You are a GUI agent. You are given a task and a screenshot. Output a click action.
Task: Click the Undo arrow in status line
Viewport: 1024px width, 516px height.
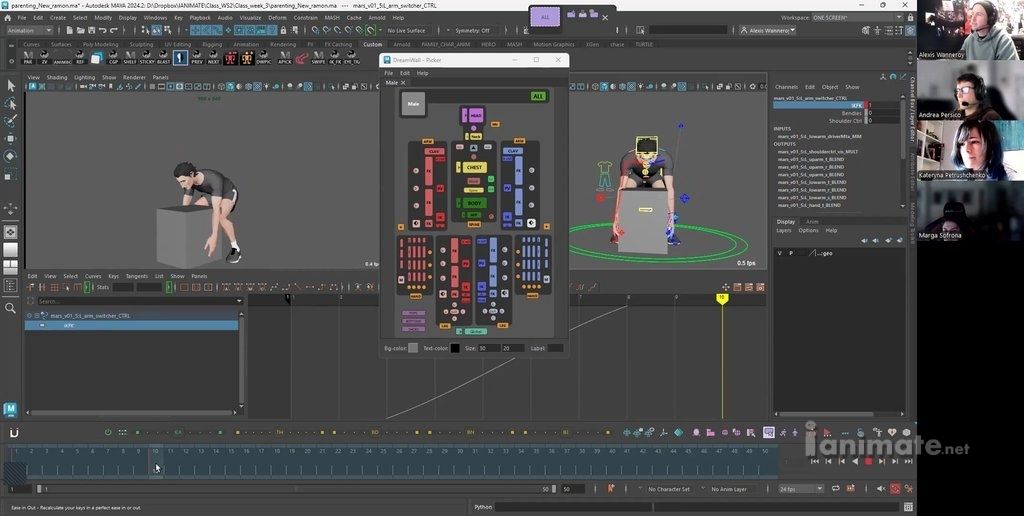pyautogui.click(x=103, y=30)
